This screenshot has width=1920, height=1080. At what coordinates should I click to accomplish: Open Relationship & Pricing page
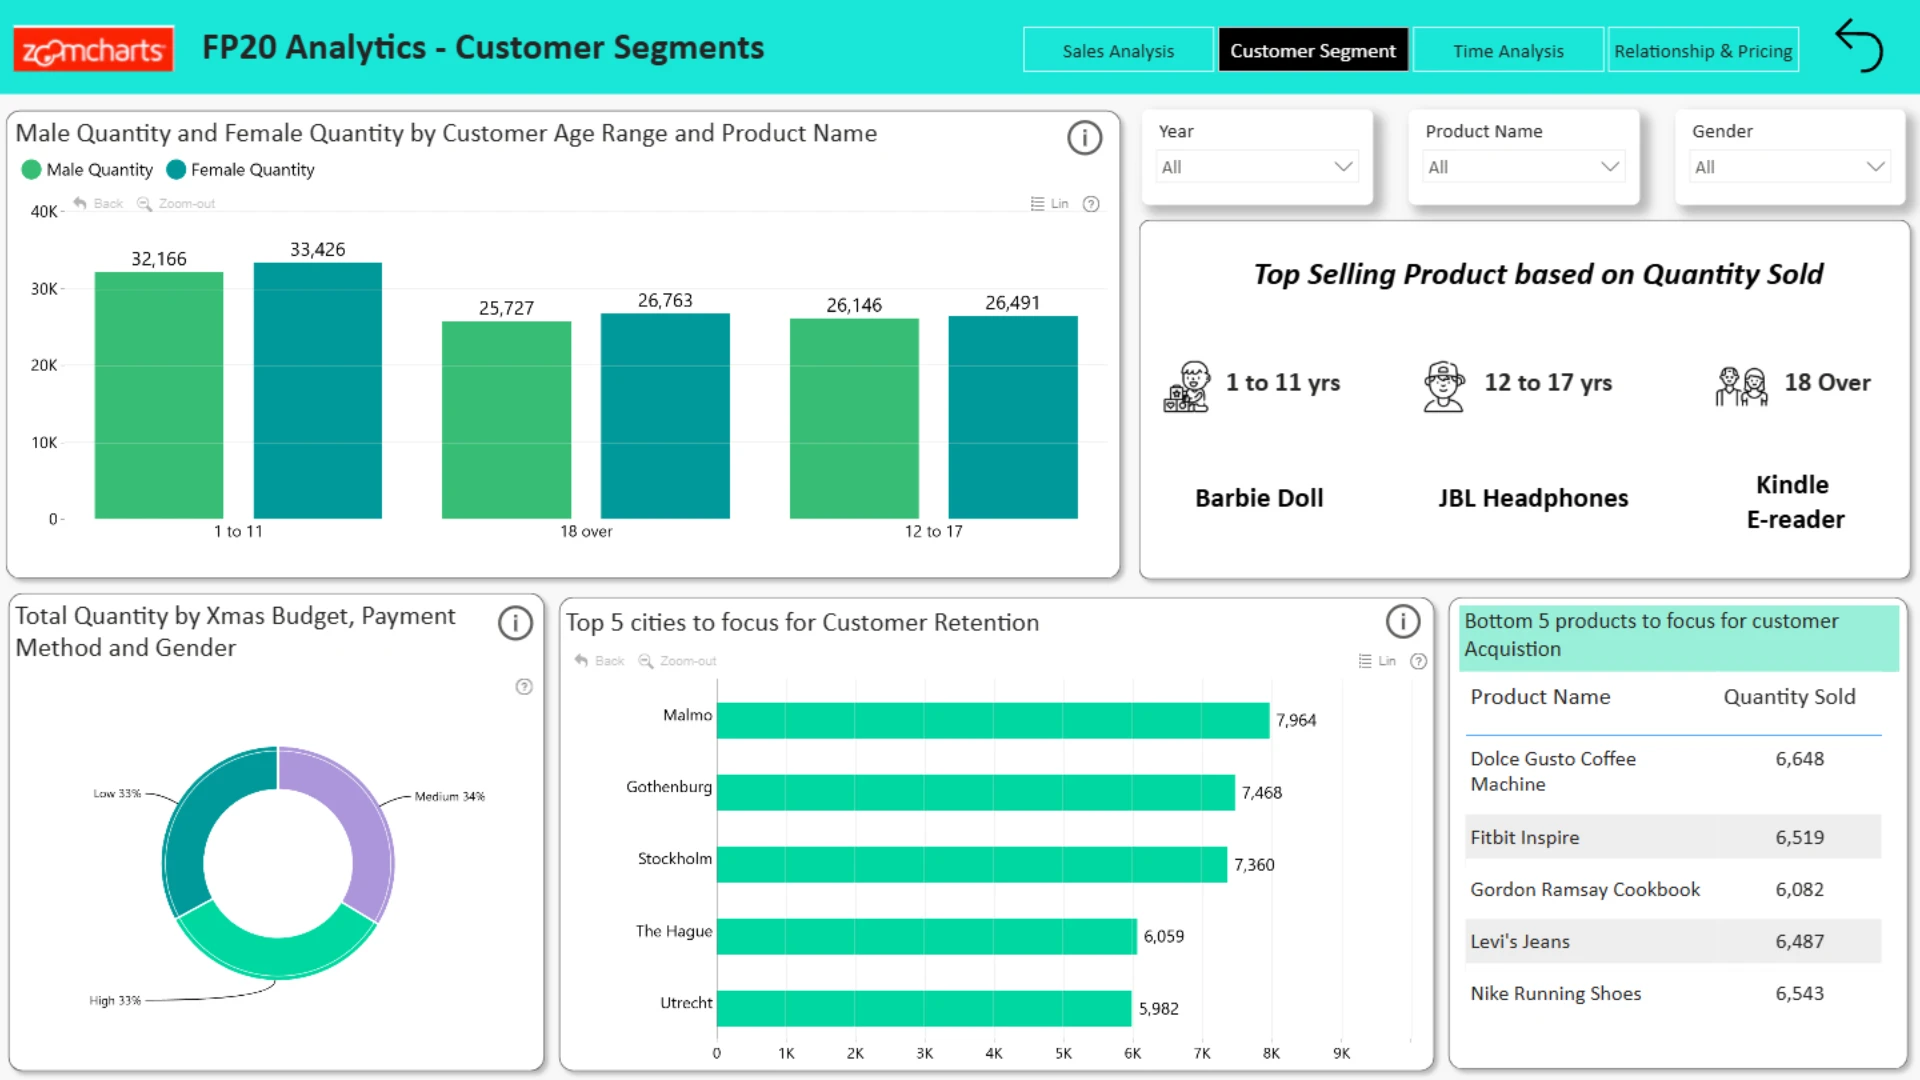pyautogui.click(x=1703, y=50)
